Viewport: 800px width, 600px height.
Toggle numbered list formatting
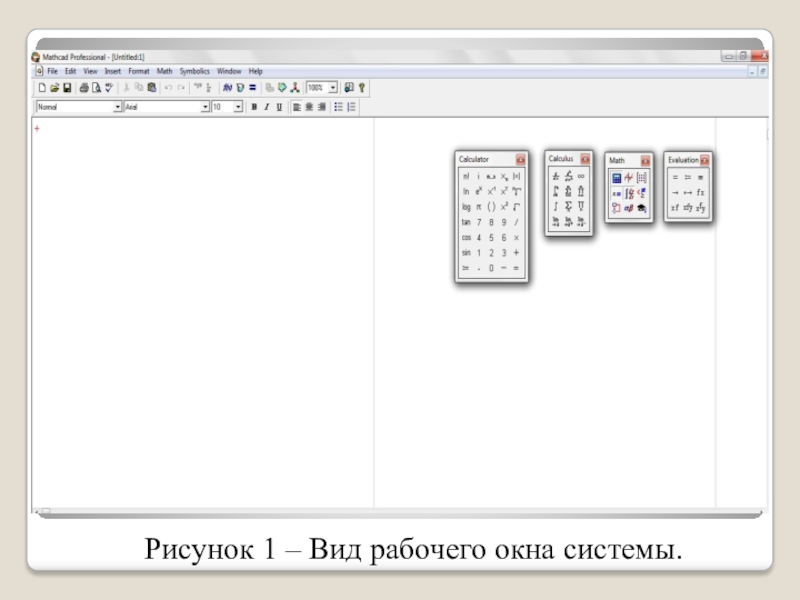tap(351, 107)
